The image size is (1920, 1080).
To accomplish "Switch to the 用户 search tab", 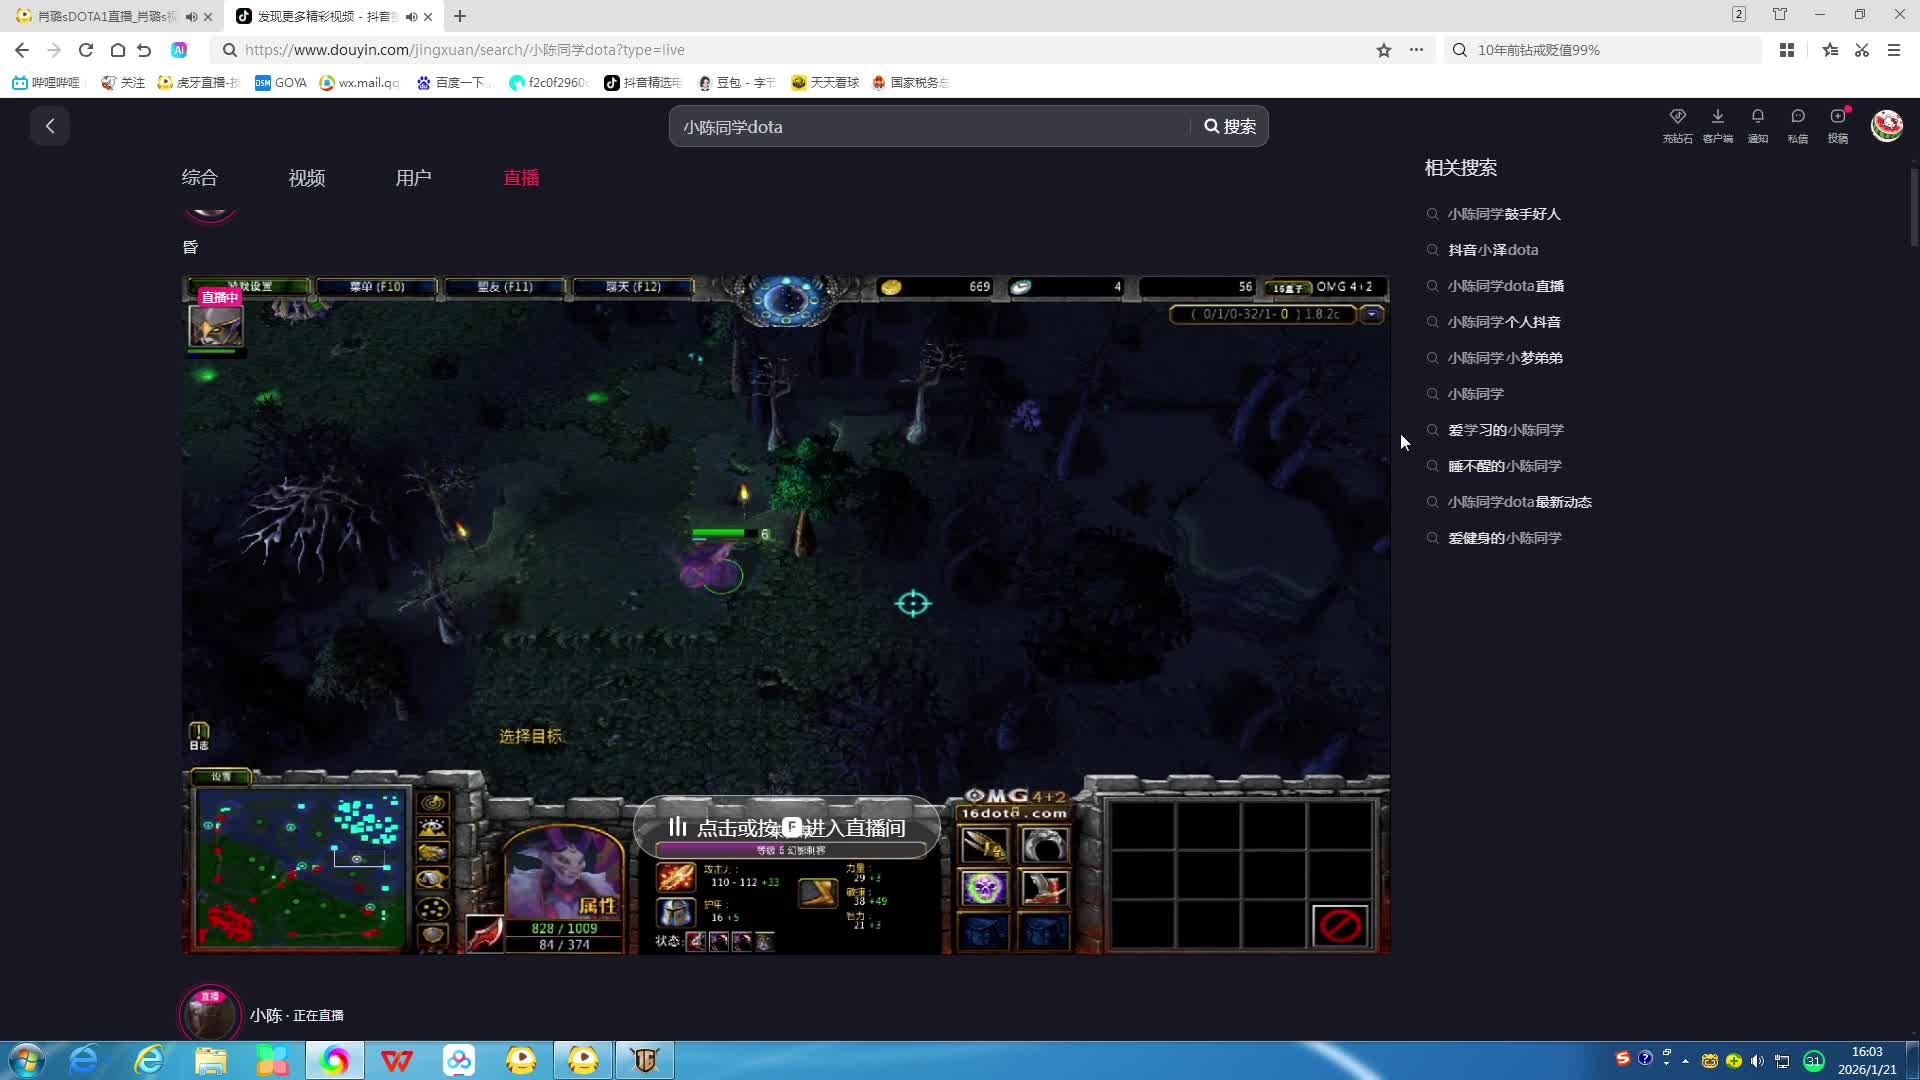I will [413, 178].
